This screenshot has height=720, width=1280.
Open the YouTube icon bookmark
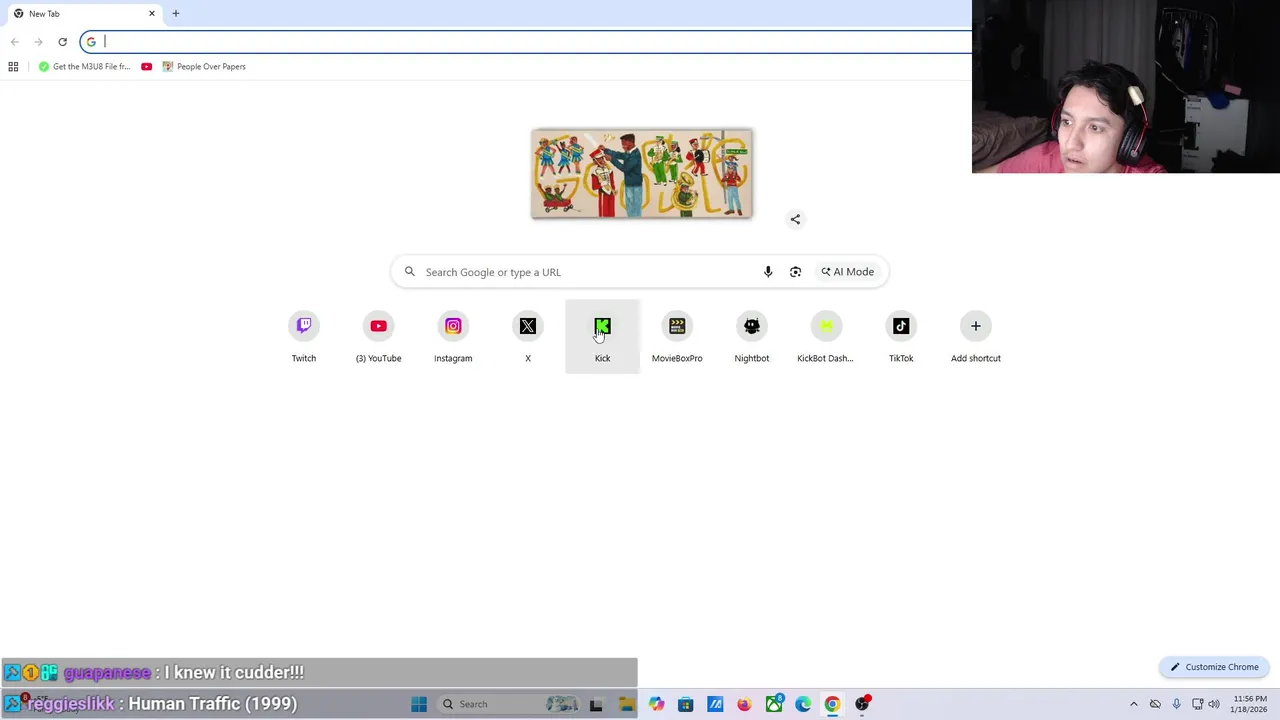pos(147,67)
